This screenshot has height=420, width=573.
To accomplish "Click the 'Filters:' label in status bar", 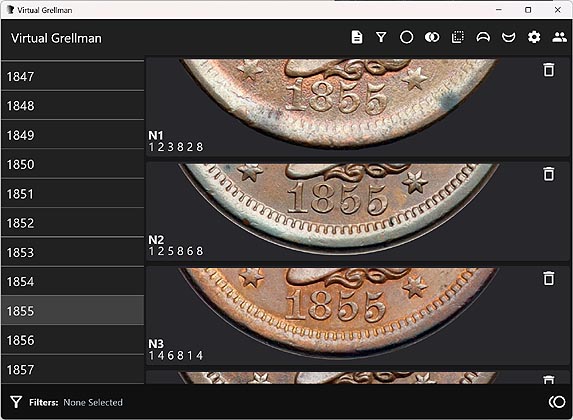I will click(43, 402).
